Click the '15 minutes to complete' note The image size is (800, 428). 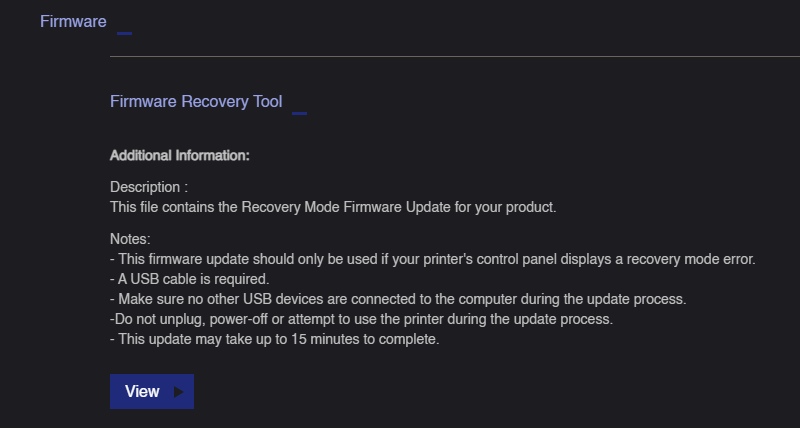274,339
